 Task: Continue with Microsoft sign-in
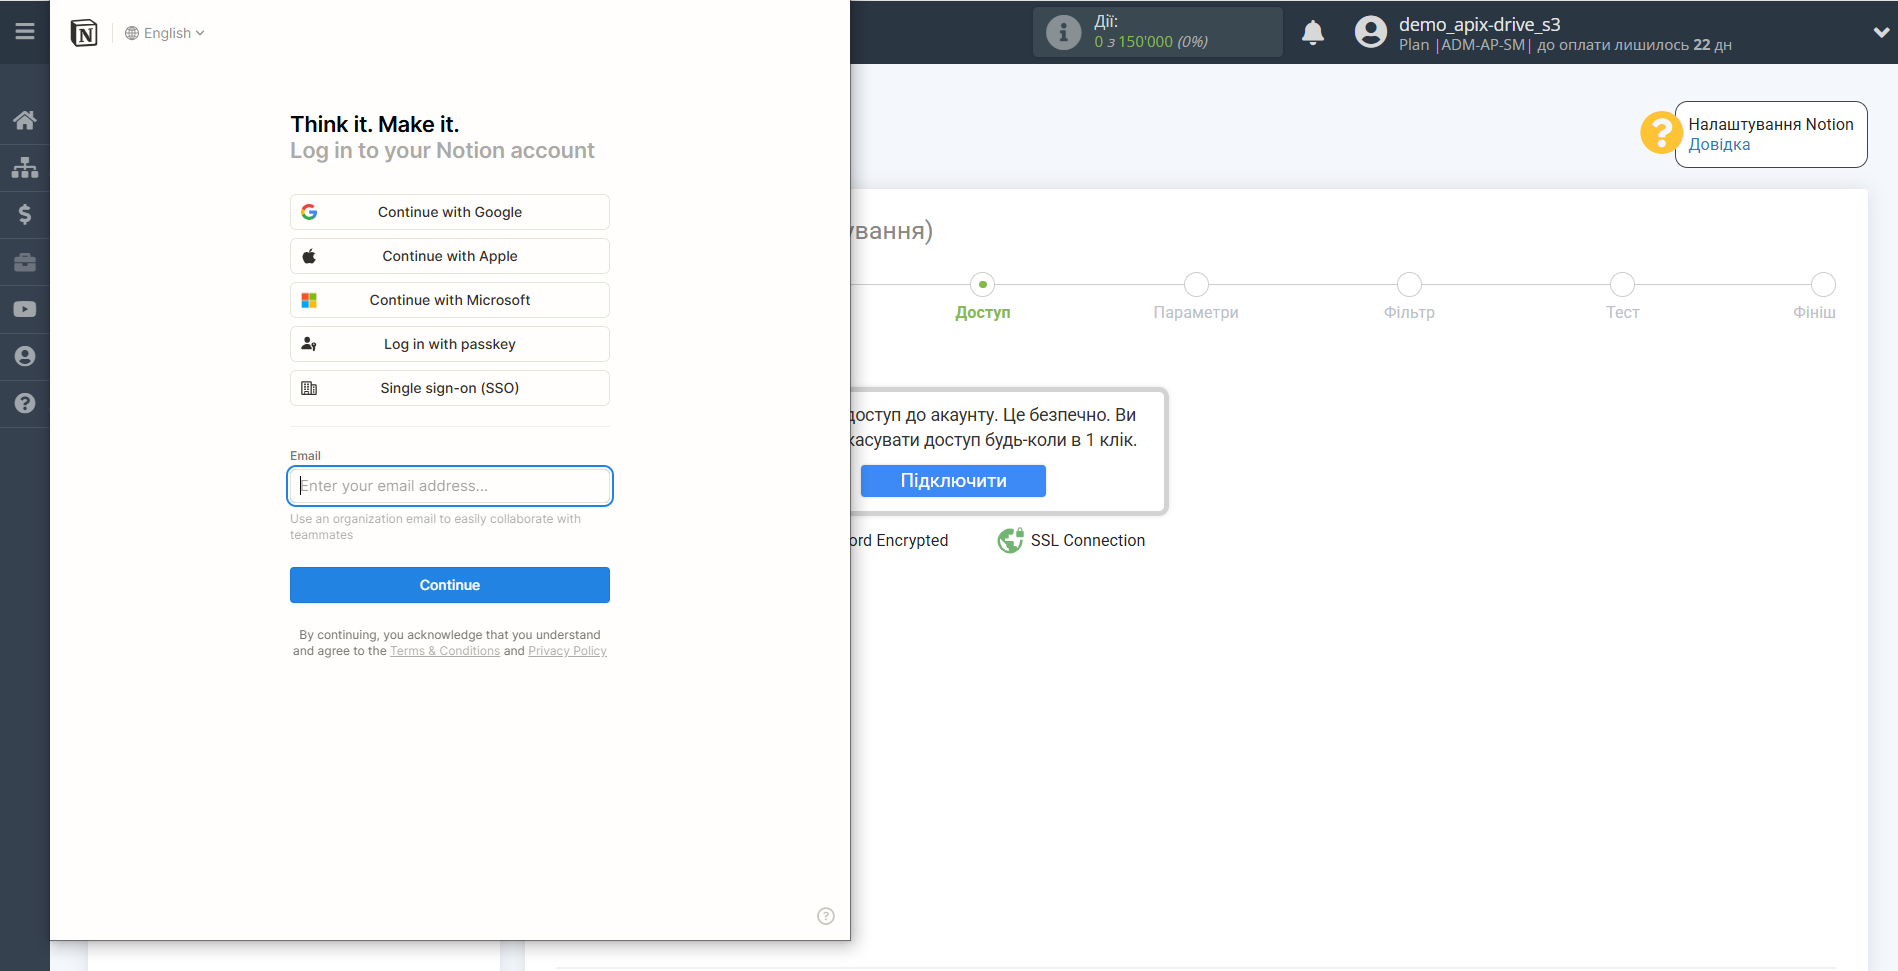[x=450, y=300]
